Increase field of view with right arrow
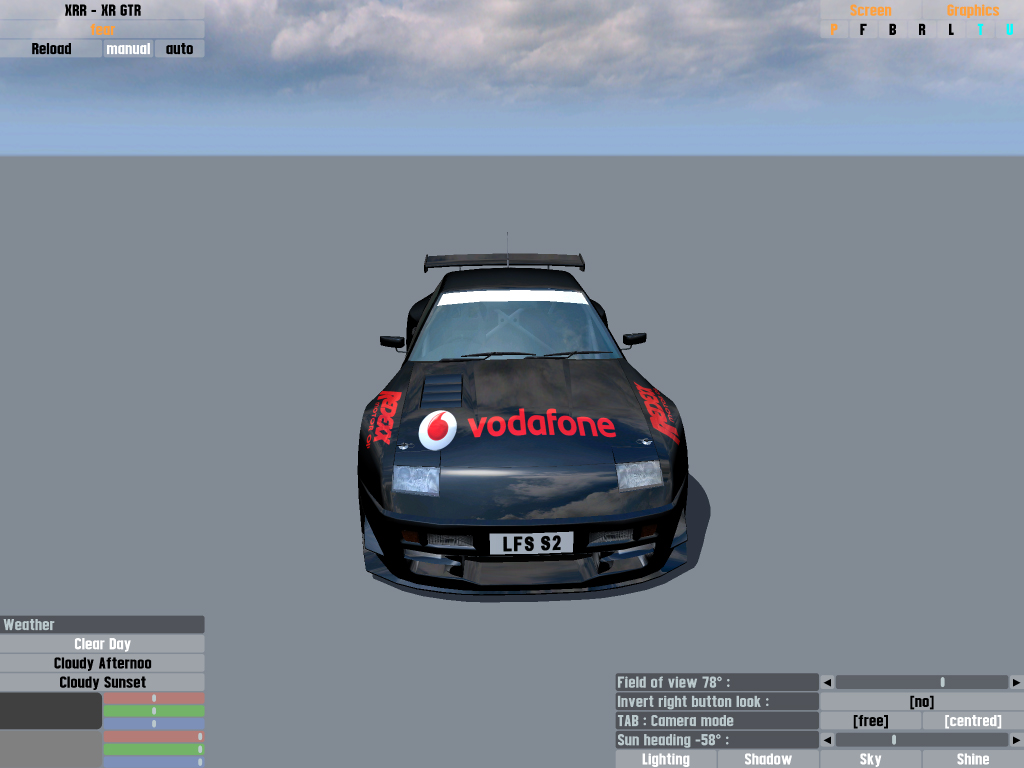1024x768 pixels. pos(1016,682)
